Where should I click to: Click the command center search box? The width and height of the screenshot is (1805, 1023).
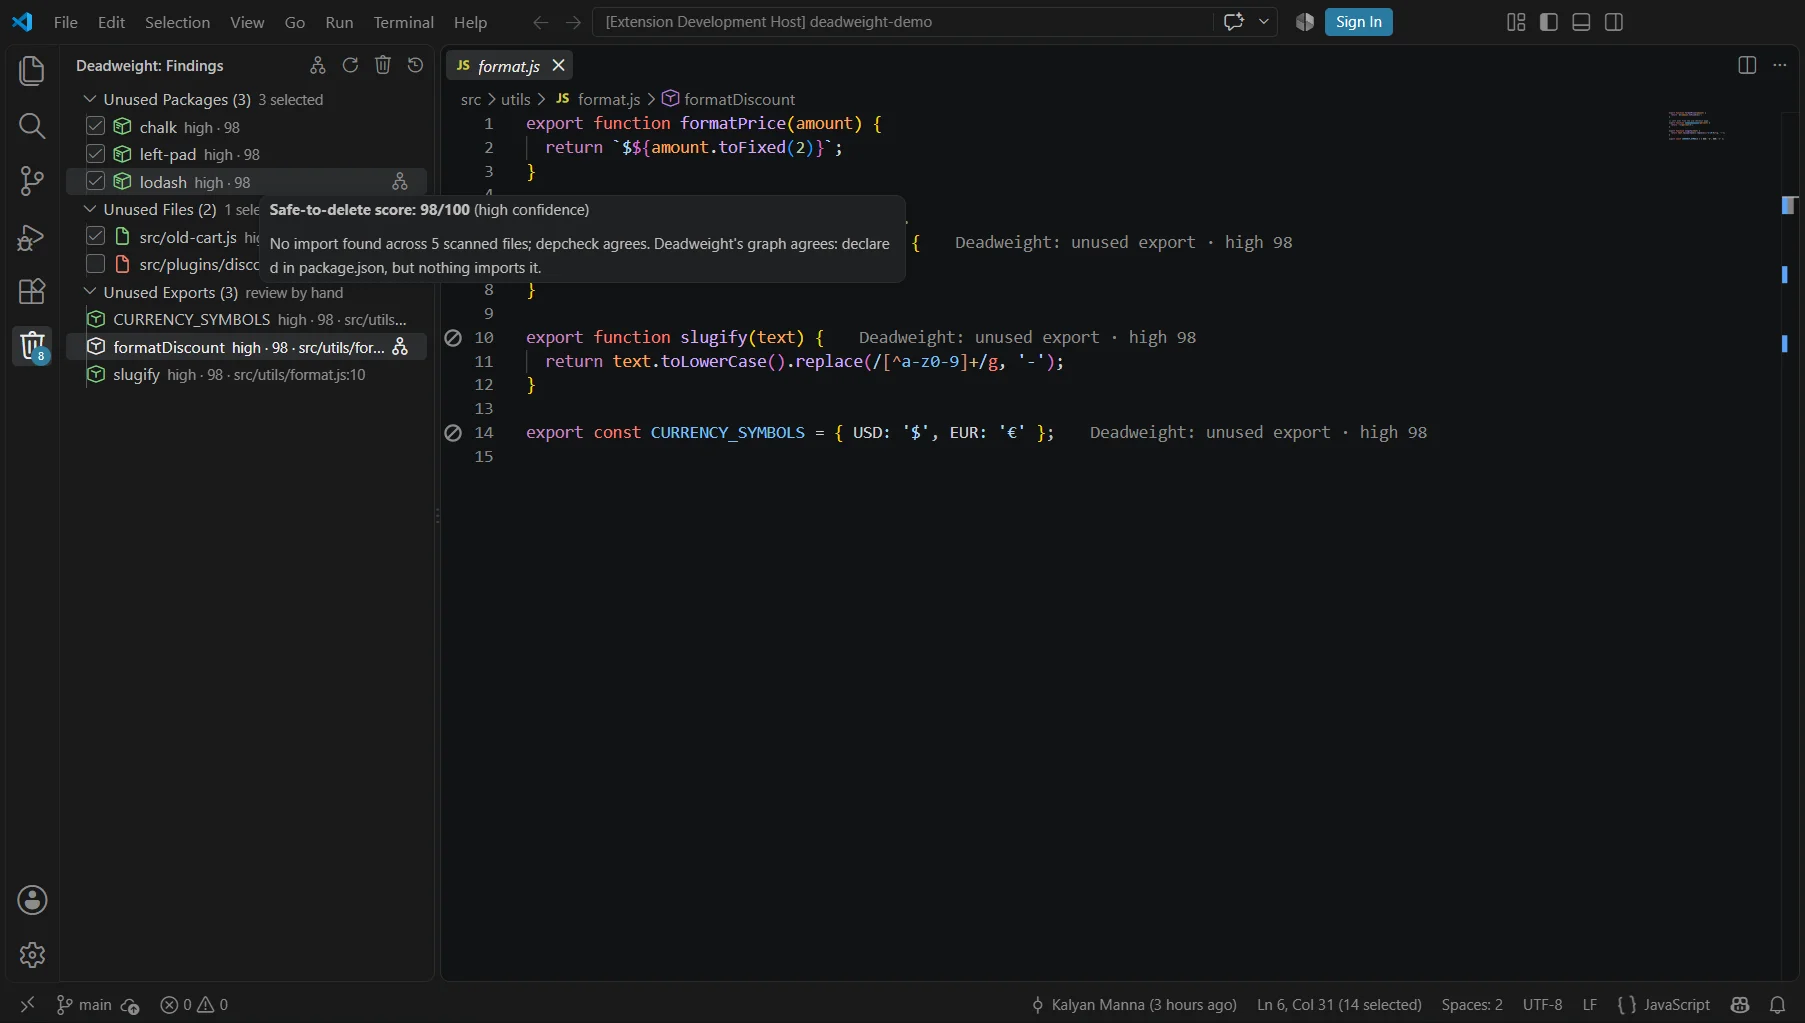point(902,22)
